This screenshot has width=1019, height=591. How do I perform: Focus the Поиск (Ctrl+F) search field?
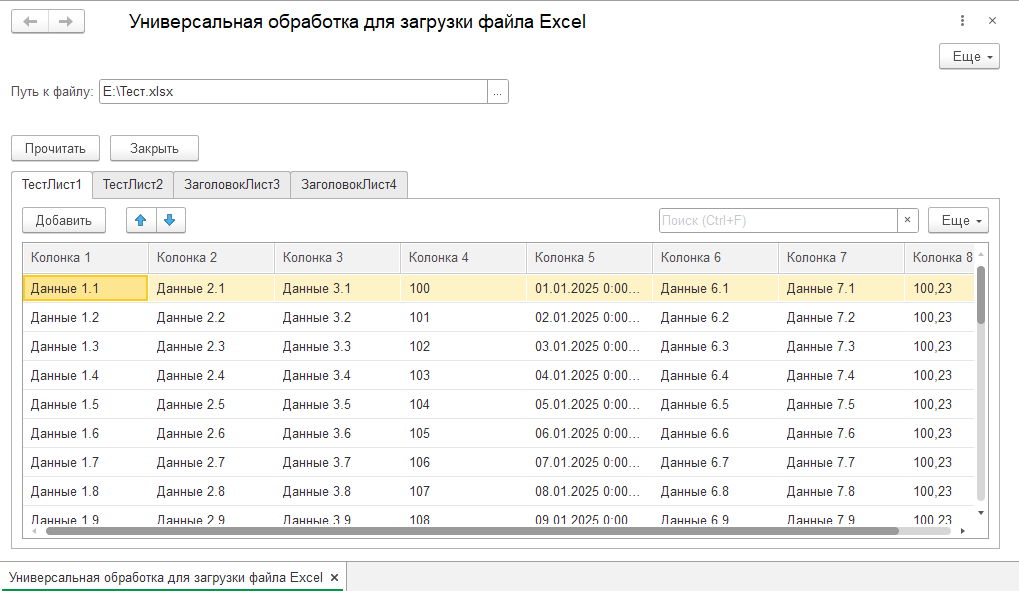[x=778, y=220]
